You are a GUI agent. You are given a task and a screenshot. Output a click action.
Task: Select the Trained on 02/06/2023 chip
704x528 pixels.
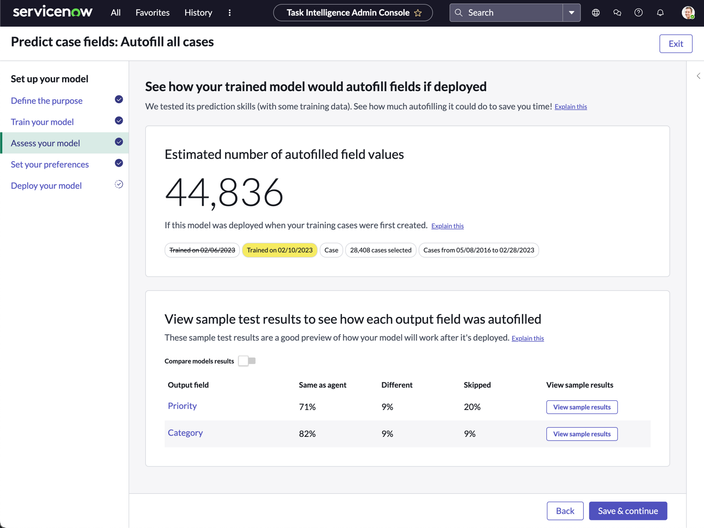[x=201, y=250]
